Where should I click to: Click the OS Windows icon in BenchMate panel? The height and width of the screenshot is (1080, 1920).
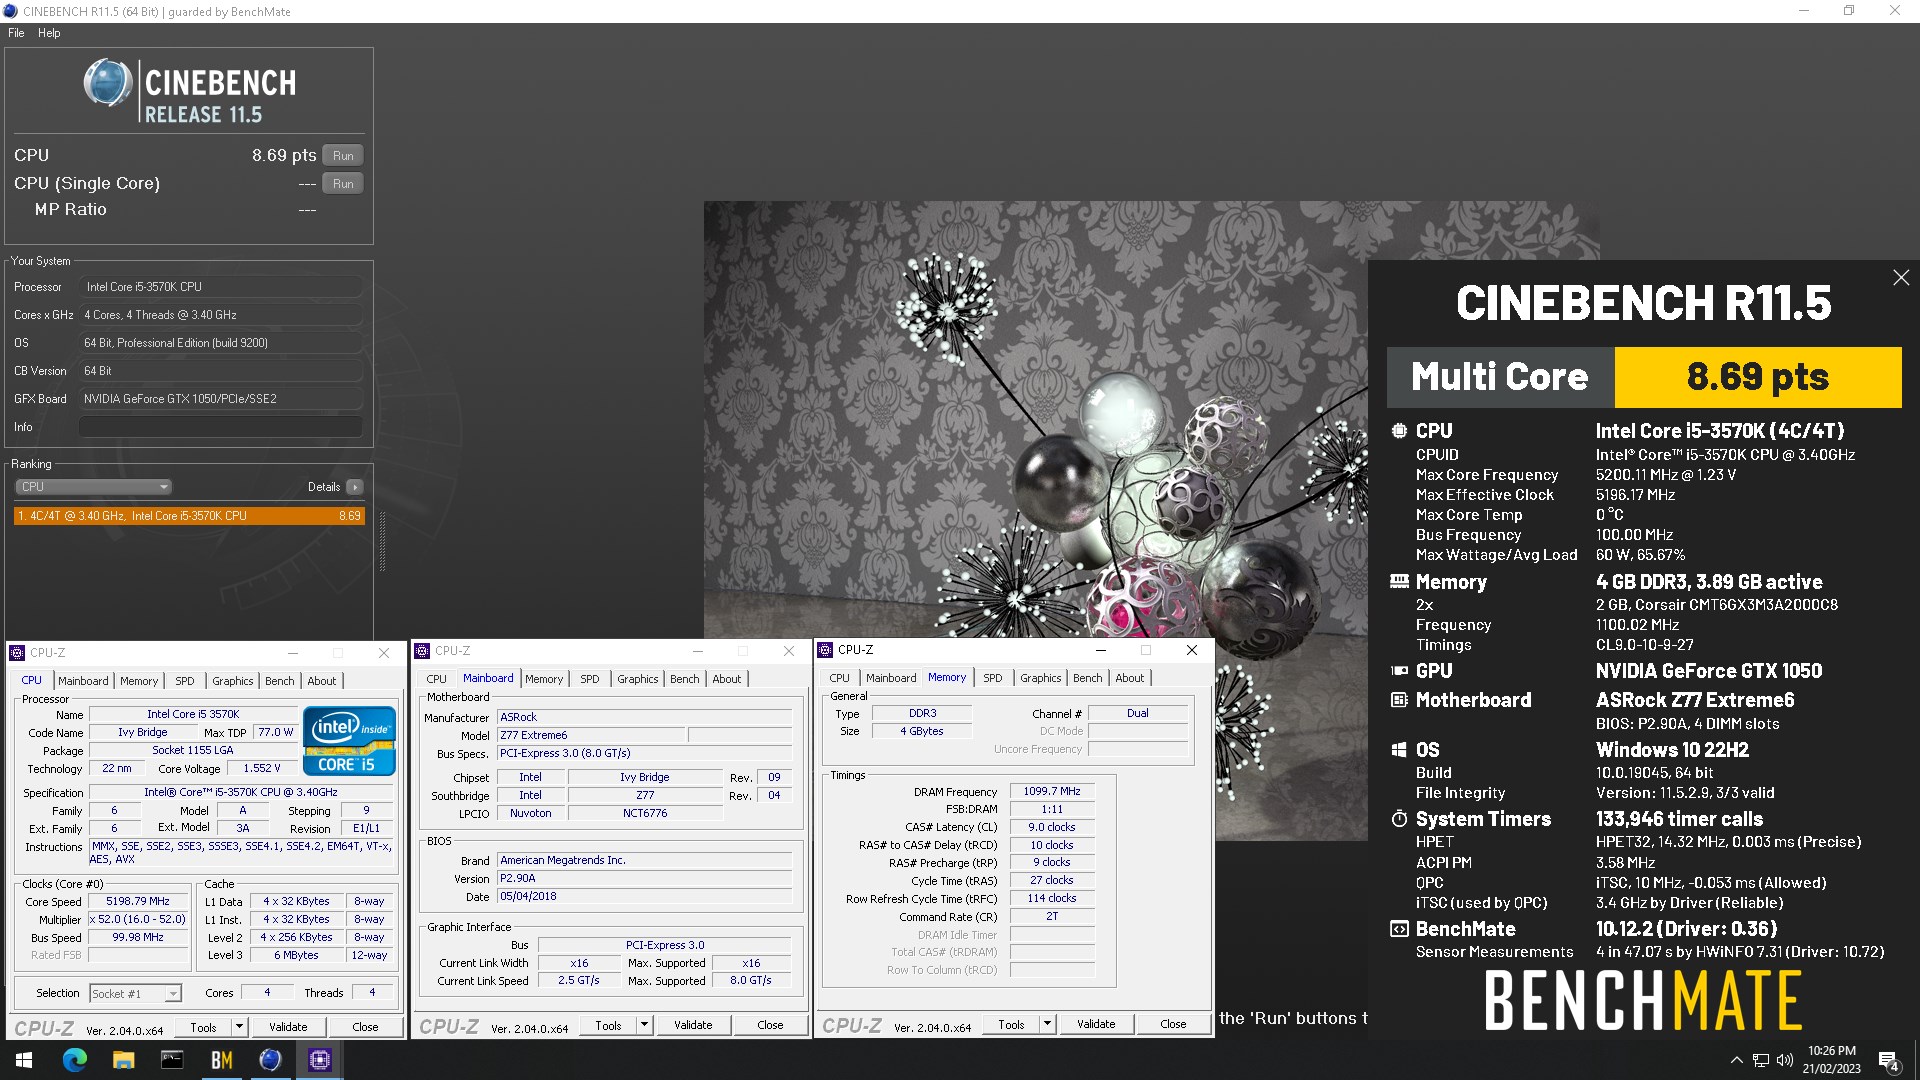pos(1399,750)
